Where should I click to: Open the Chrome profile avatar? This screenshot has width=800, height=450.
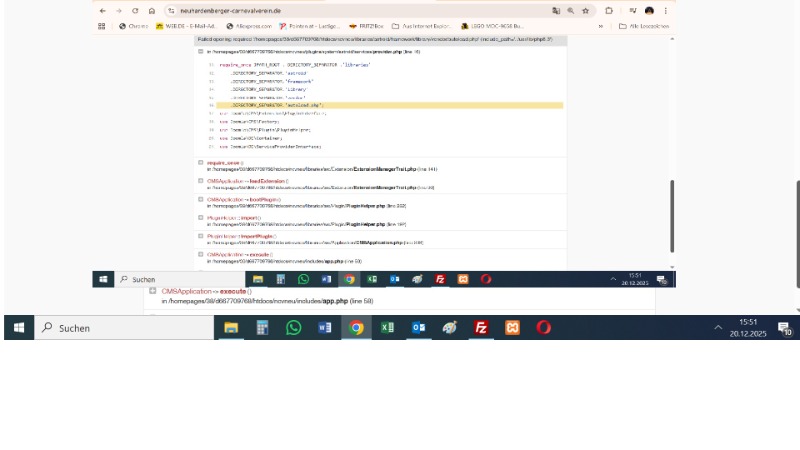coord(649,10)
